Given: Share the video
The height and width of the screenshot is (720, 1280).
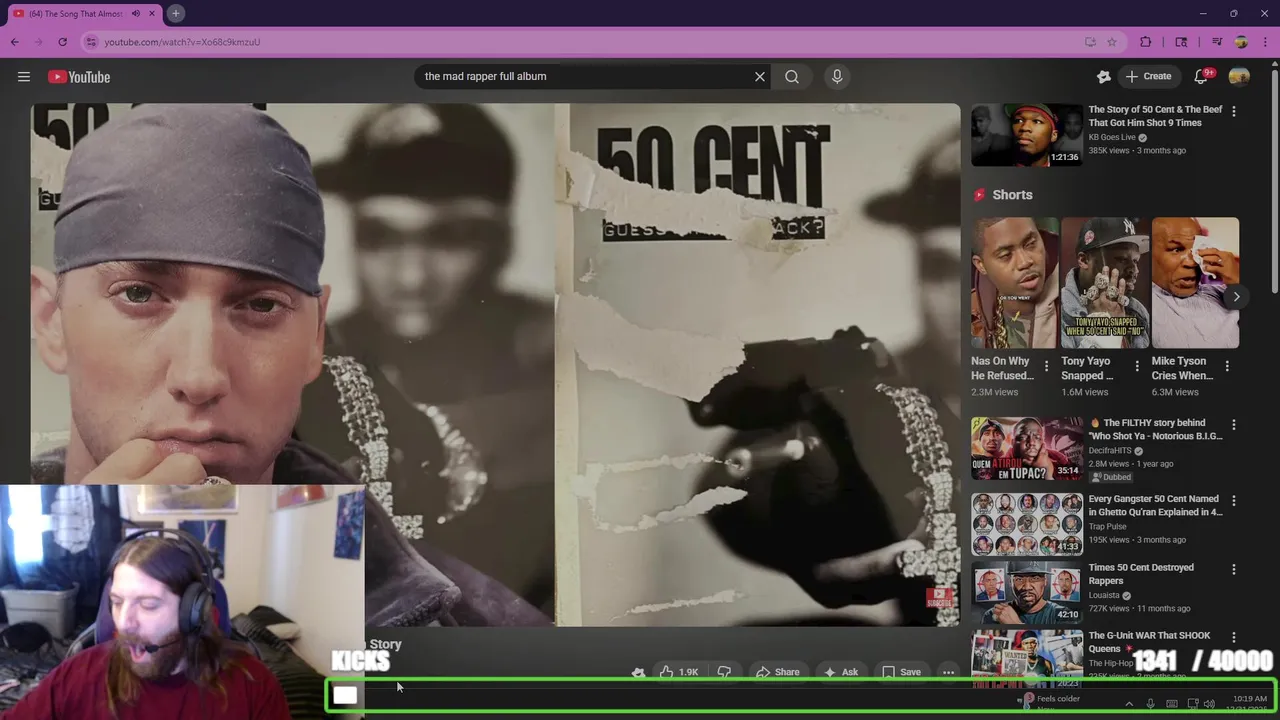Looking at the screenshot, I should [777, 672].
